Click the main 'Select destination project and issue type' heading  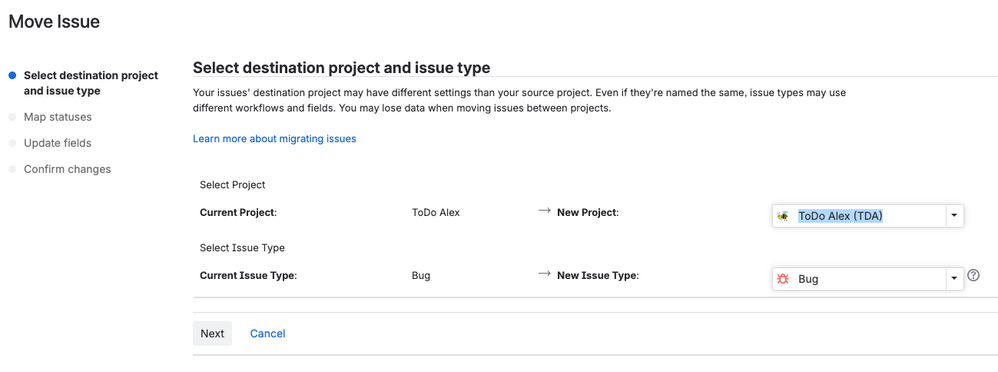[342, 68]
